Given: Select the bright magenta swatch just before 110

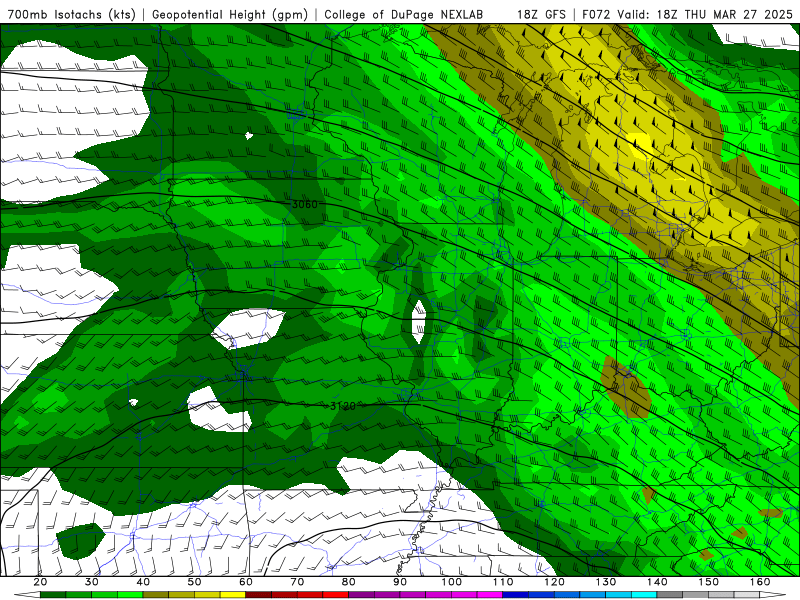Looking at the screenshot, I should pyautogui.click(x=490, y=595).
